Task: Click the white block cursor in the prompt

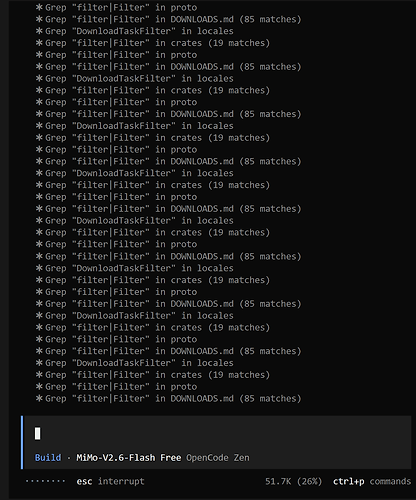Action: click(x=38, y=434)
